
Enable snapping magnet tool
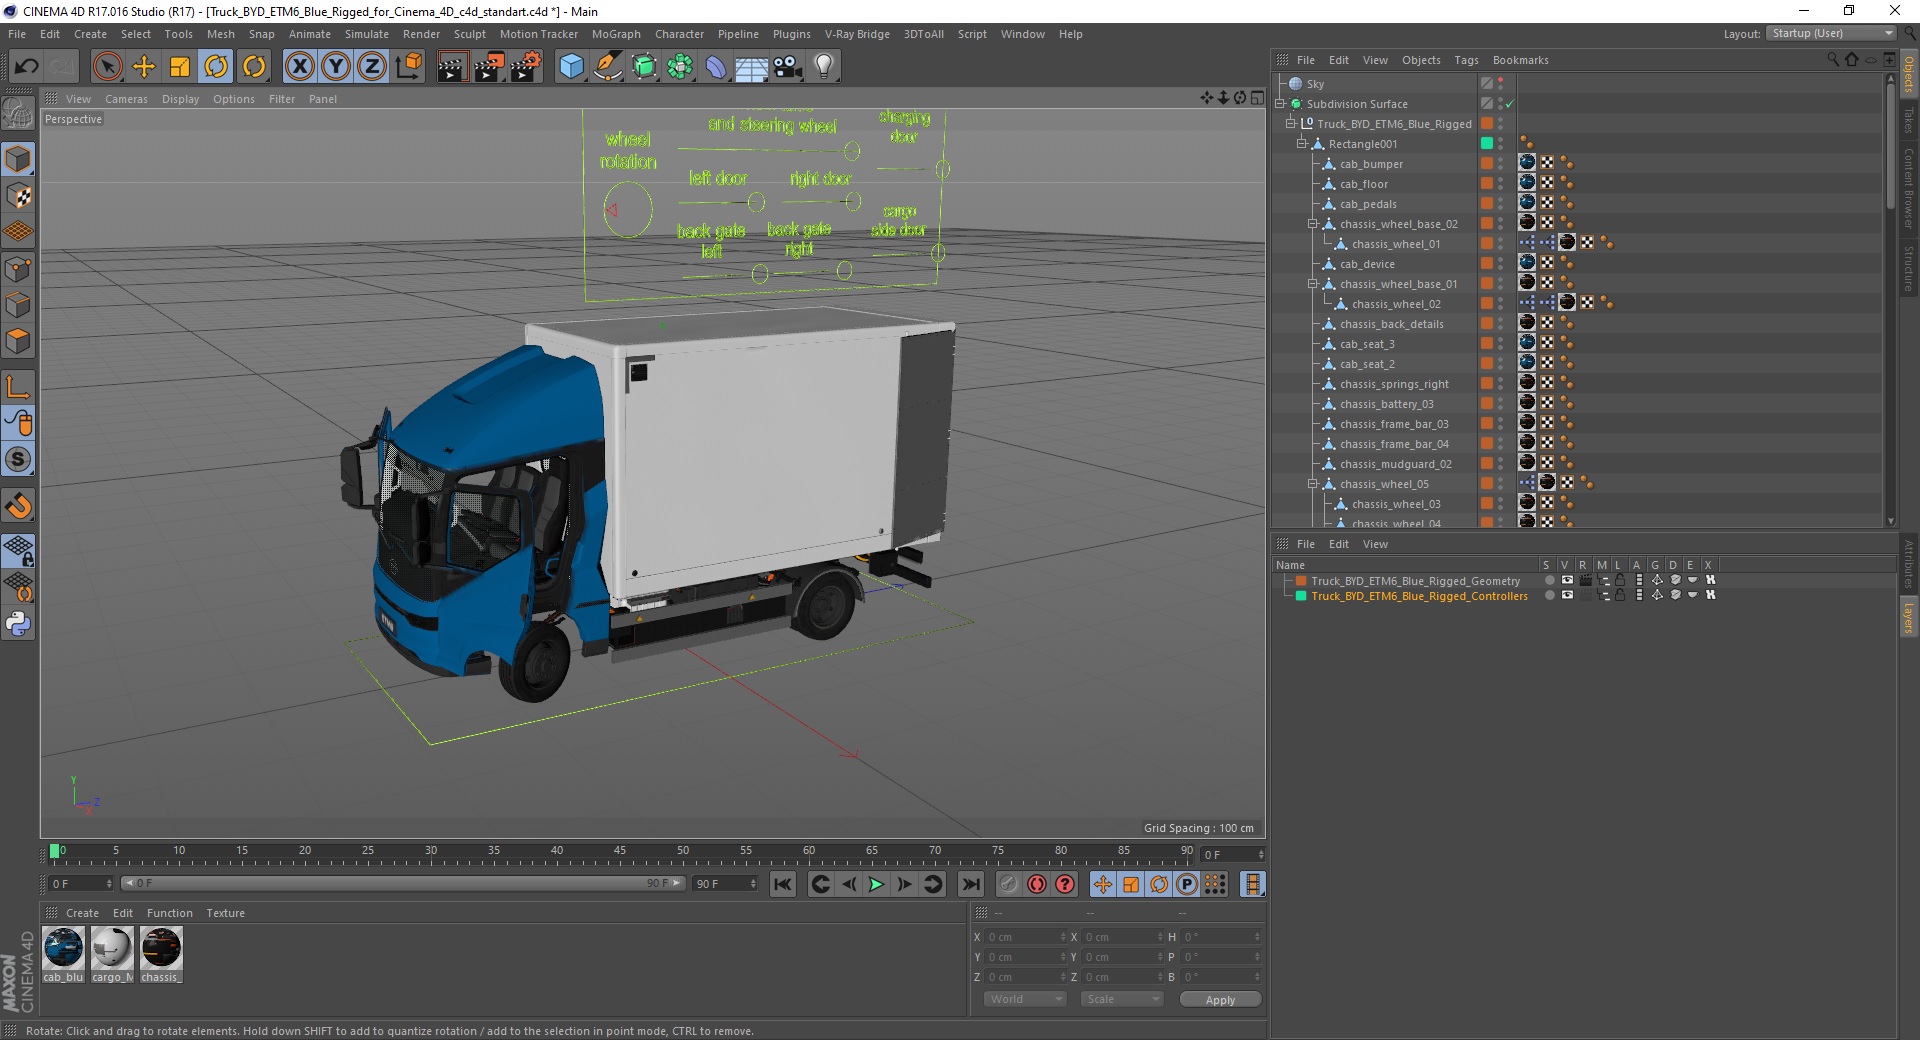[x=18, y=506]
